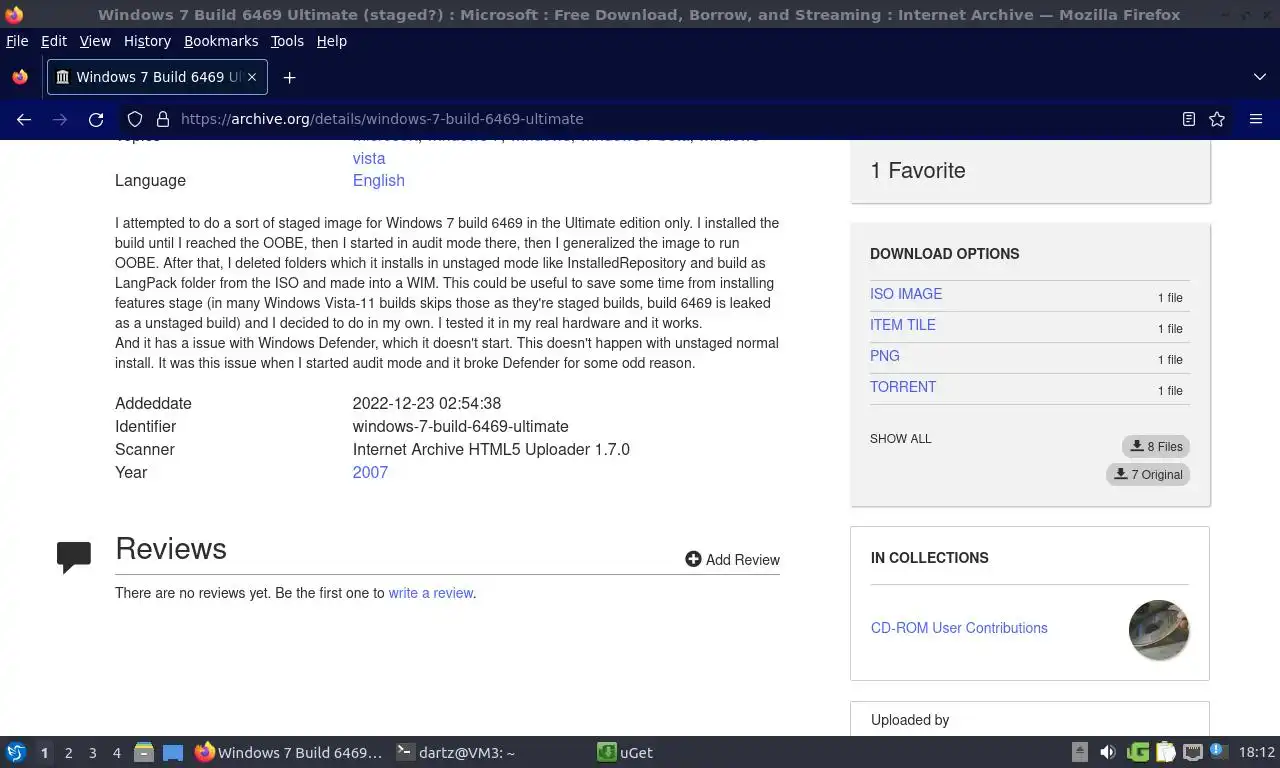Viewport: 1280px width, 768px height.
Task: Open the system start menu icon in taskbar
Action: 16,753
